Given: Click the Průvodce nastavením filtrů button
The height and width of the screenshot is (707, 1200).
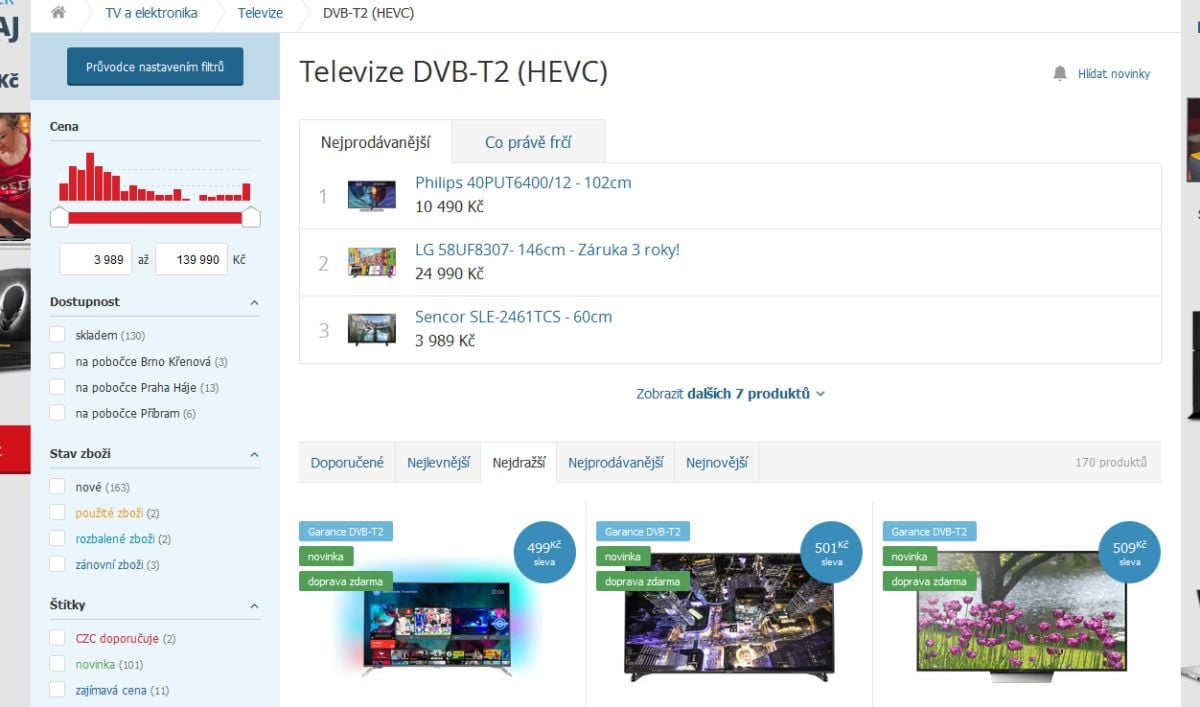Looking at the screenshot, I should (x=155, y=66).
